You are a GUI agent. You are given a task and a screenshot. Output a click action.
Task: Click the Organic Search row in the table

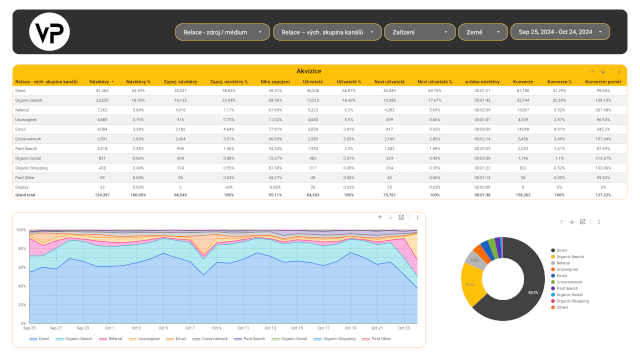(320, 100)
